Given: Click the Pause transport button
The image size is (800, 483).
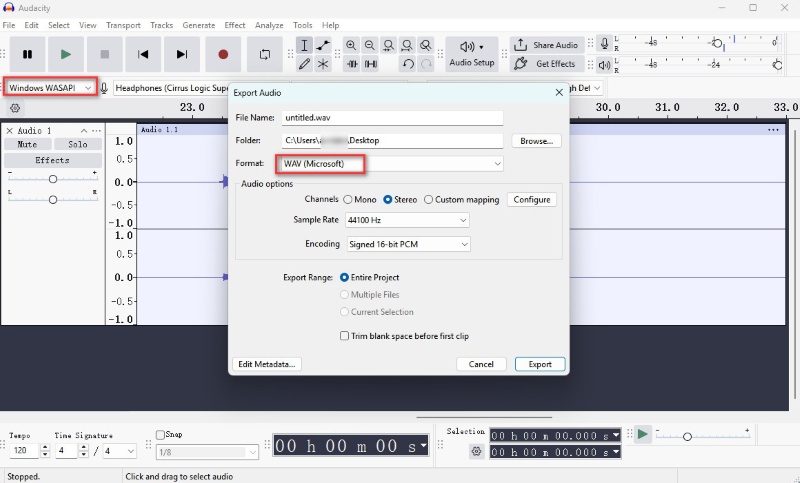Looking at the screenshot, I should (x=28, y=54).
